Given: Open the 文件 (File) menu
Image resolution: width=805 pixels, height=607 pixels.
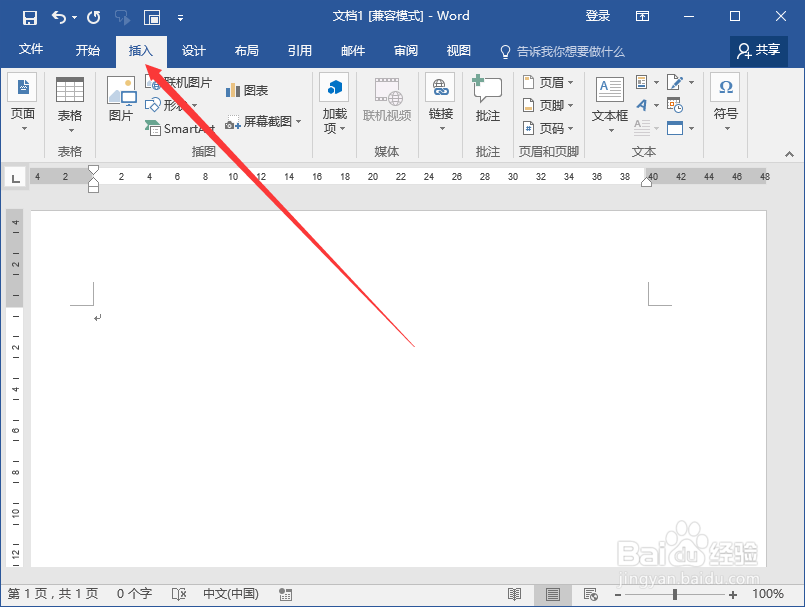Looking at the screenshot, I should coord(31,49).
